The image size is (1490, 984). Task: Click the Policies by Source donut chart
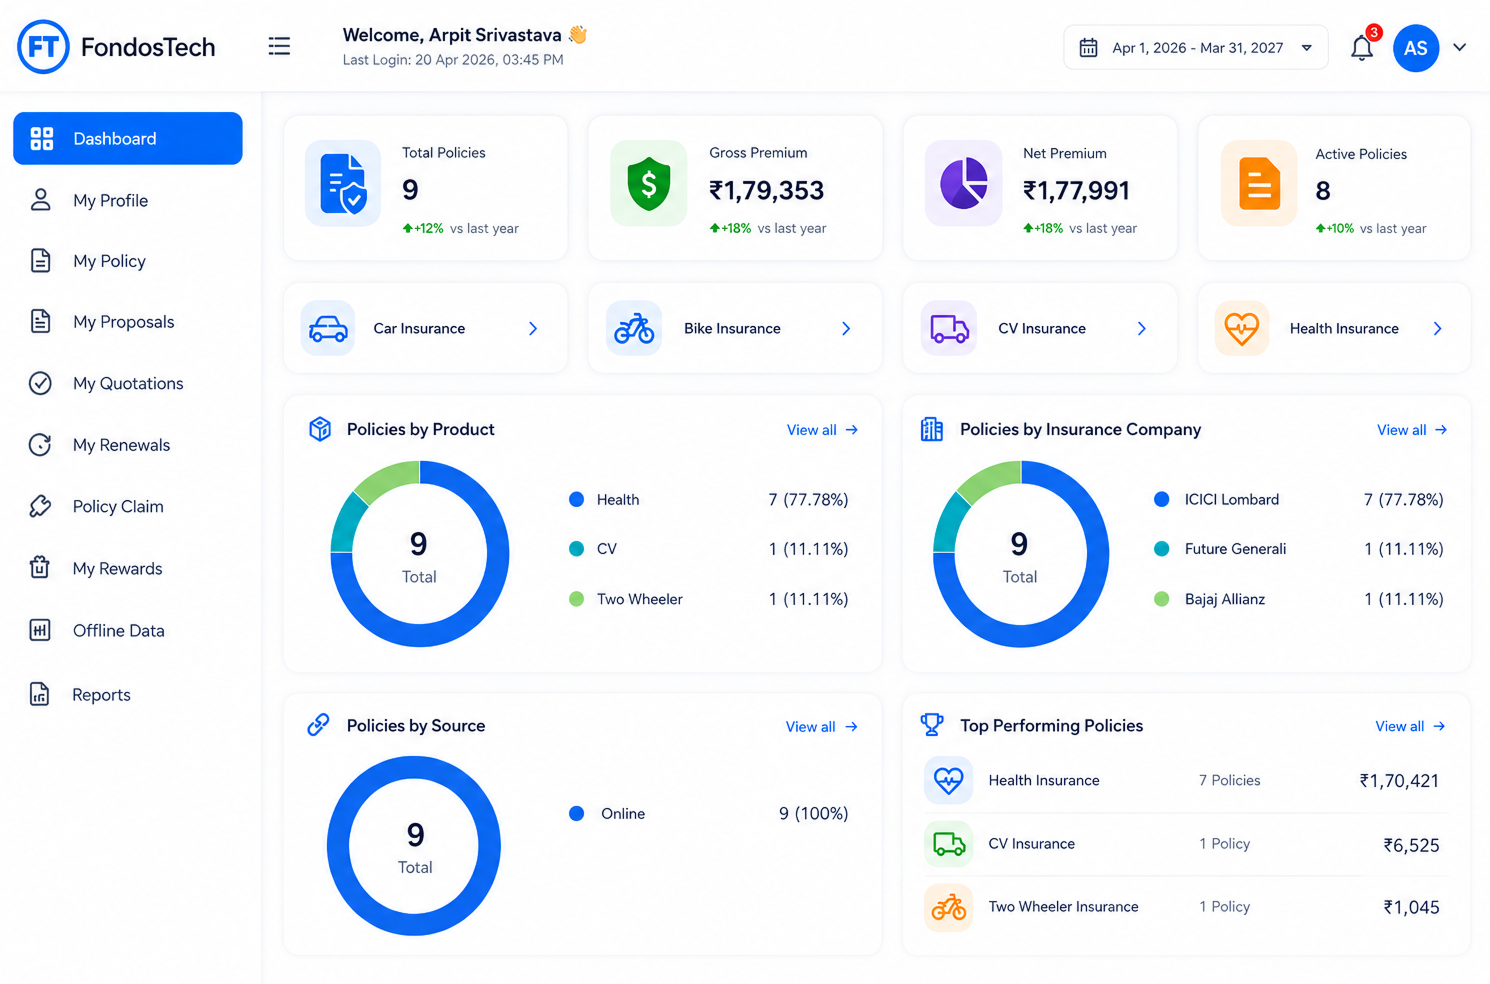[x=414, y=846]
